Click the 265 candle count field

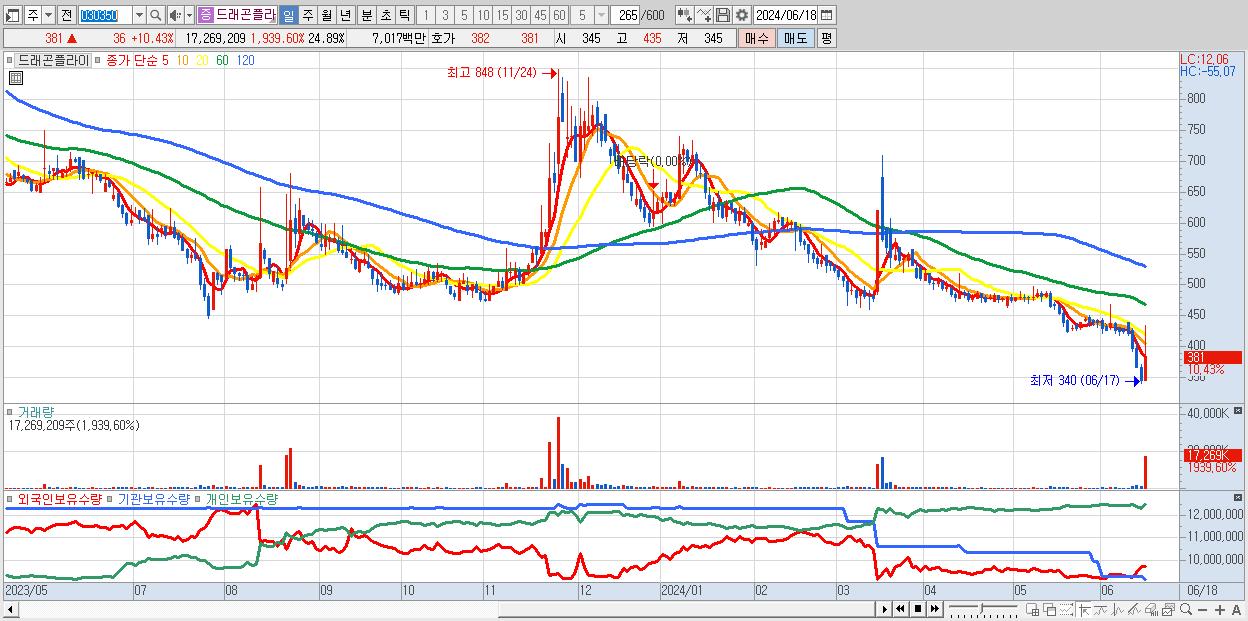click(625, 15)
